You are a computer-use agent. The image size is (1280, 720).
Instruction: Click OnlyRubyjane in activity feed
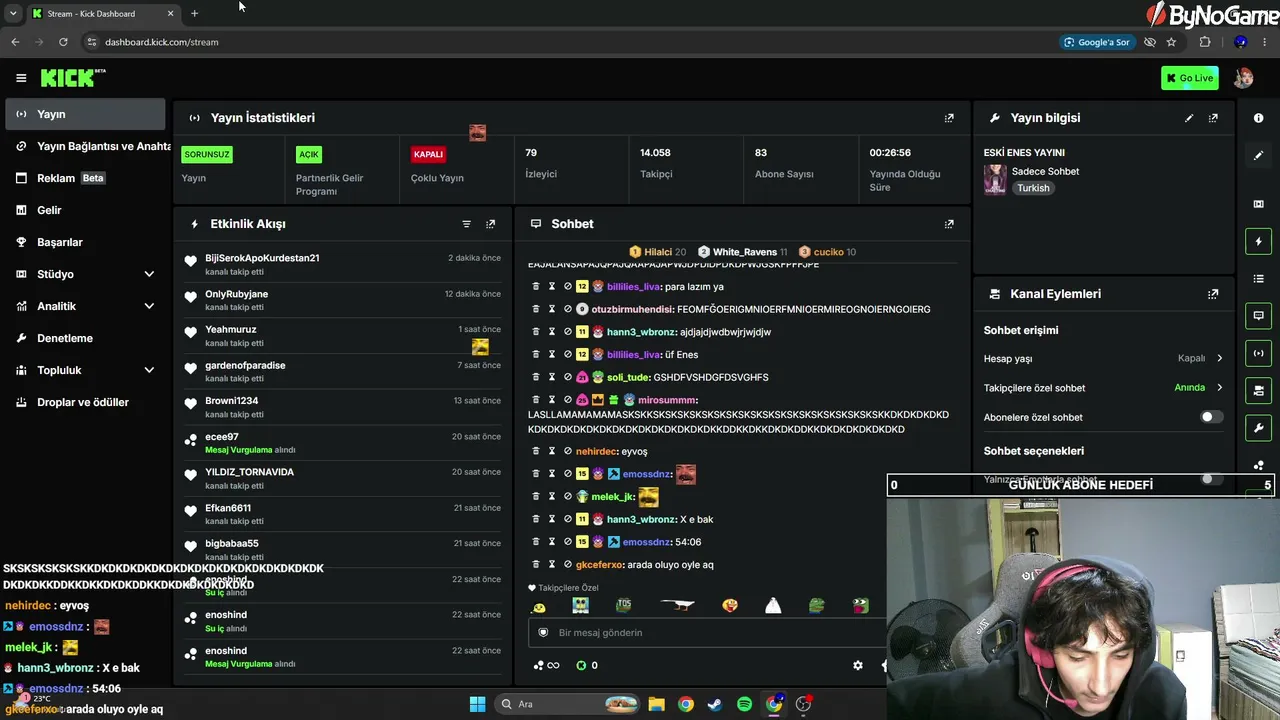[236, 294]
